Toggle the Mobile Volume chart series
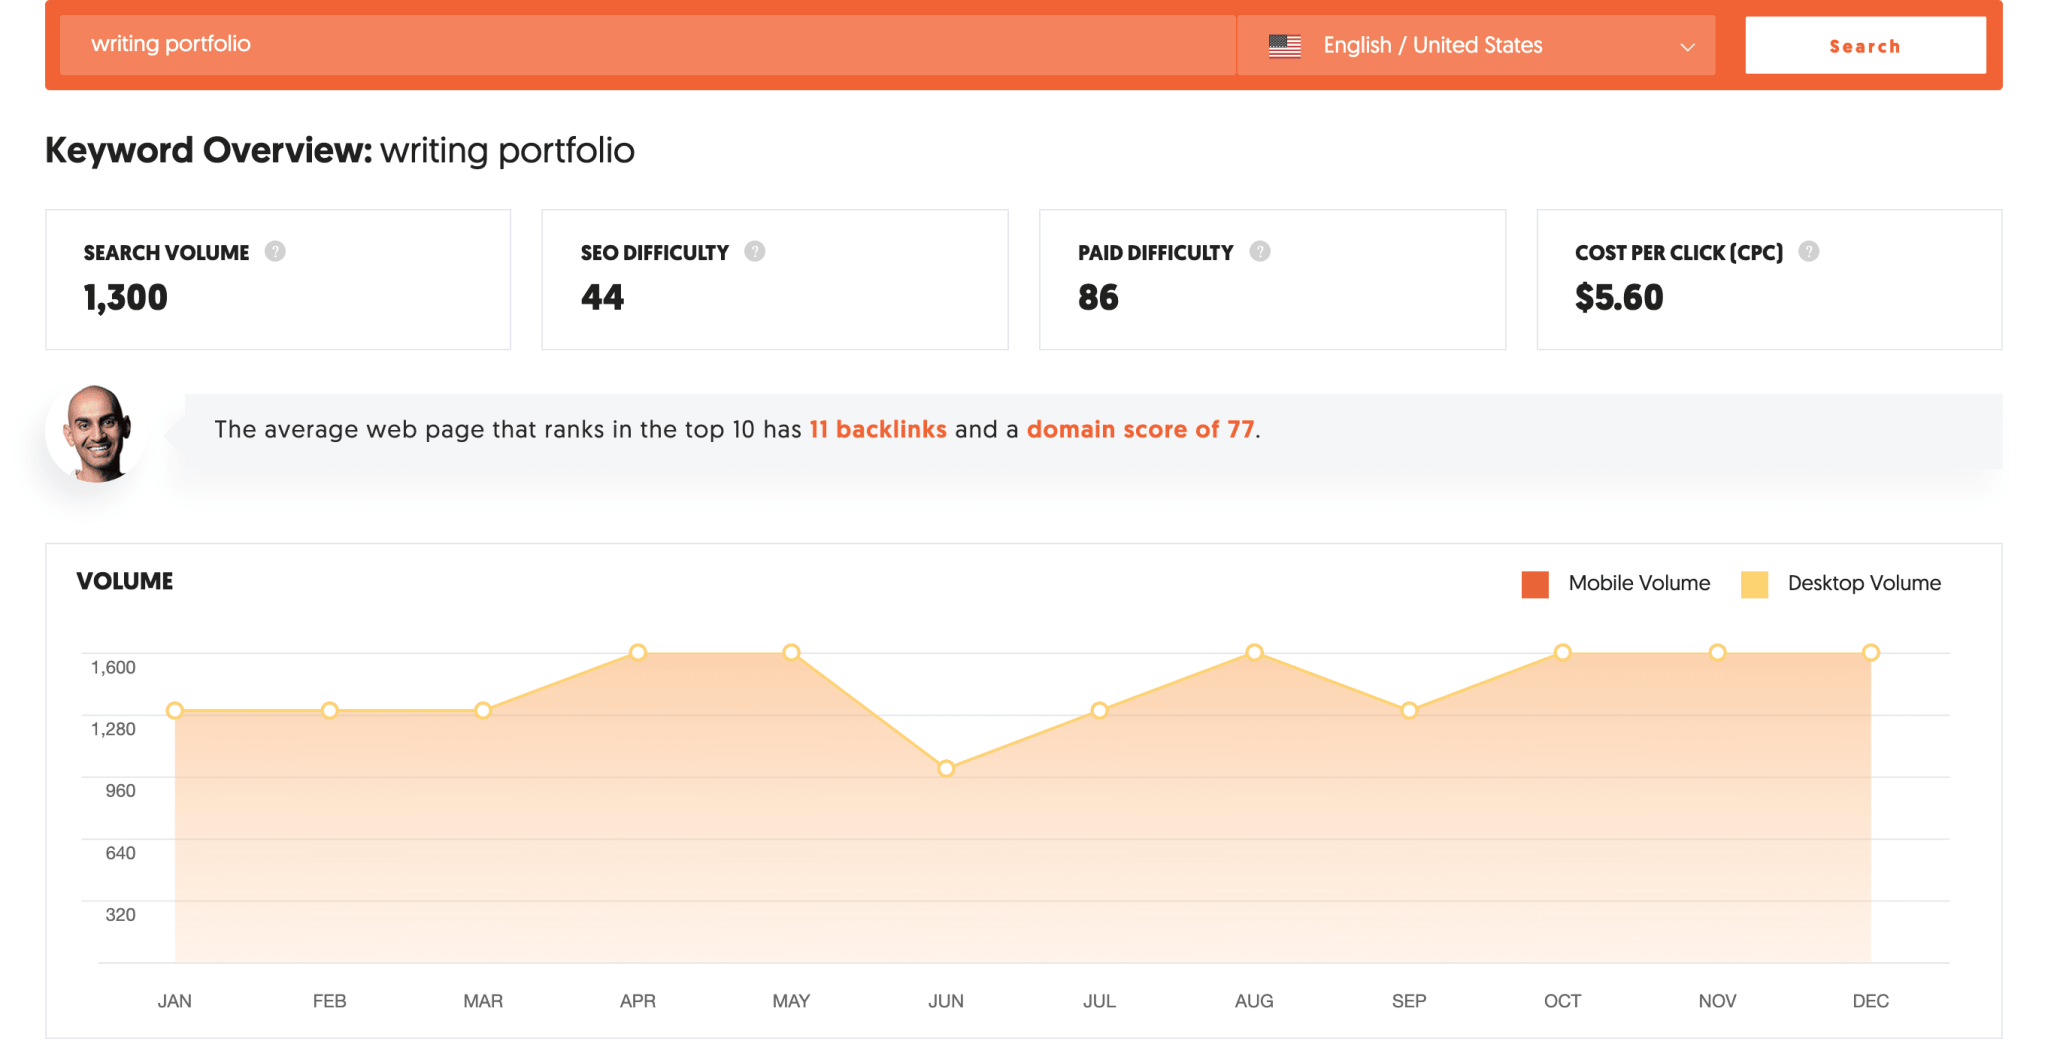 [1614, 582]
